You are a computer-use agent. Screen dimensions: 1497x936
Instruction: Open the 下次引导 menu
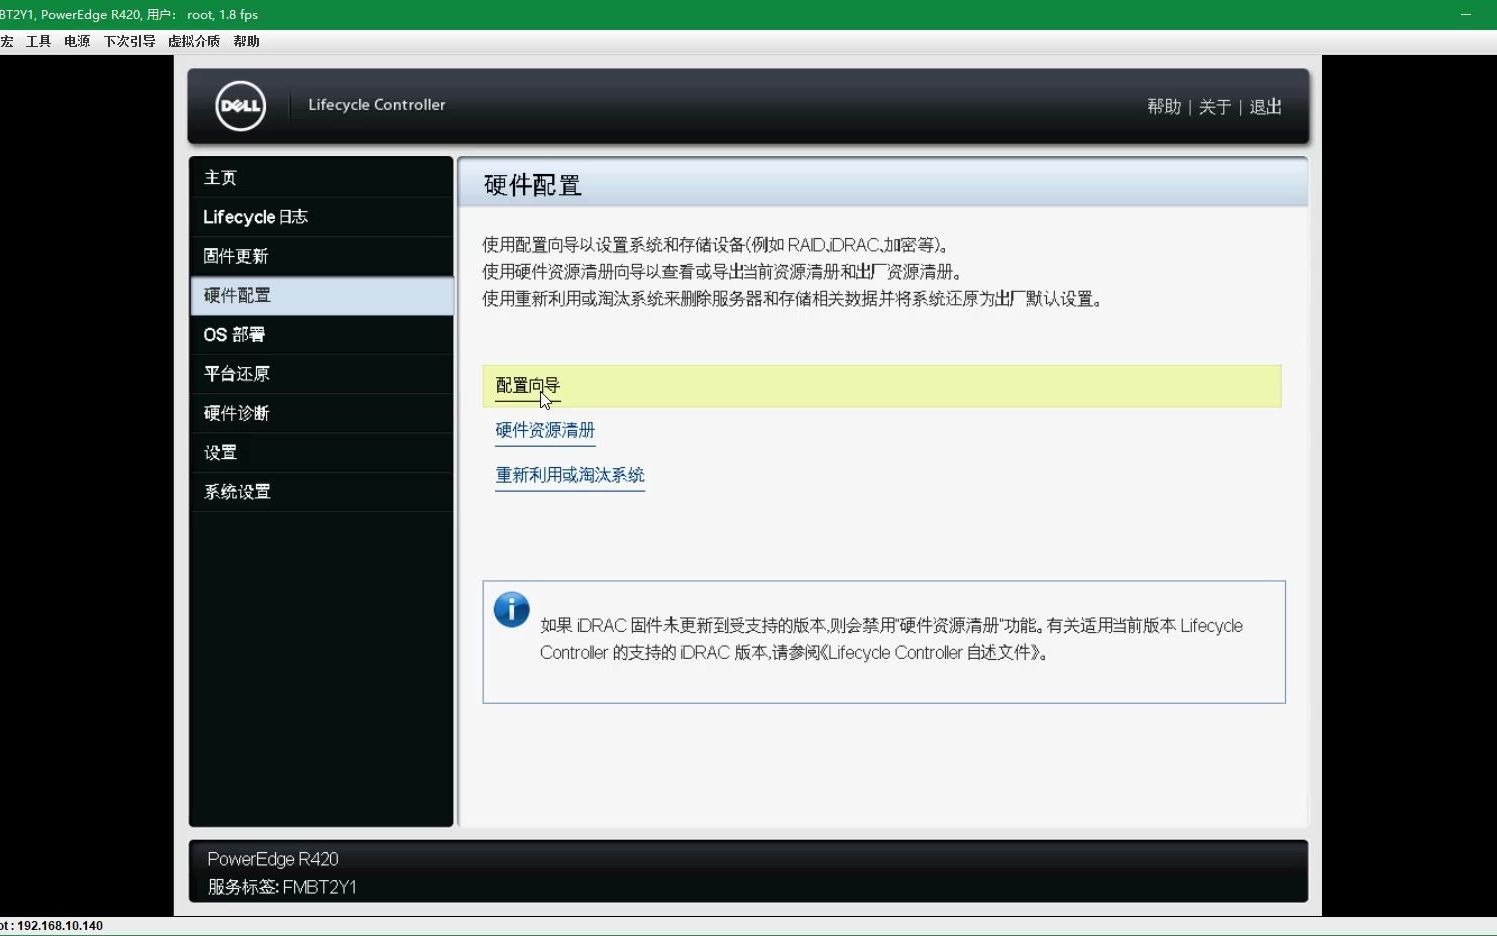tap(129, 41)
